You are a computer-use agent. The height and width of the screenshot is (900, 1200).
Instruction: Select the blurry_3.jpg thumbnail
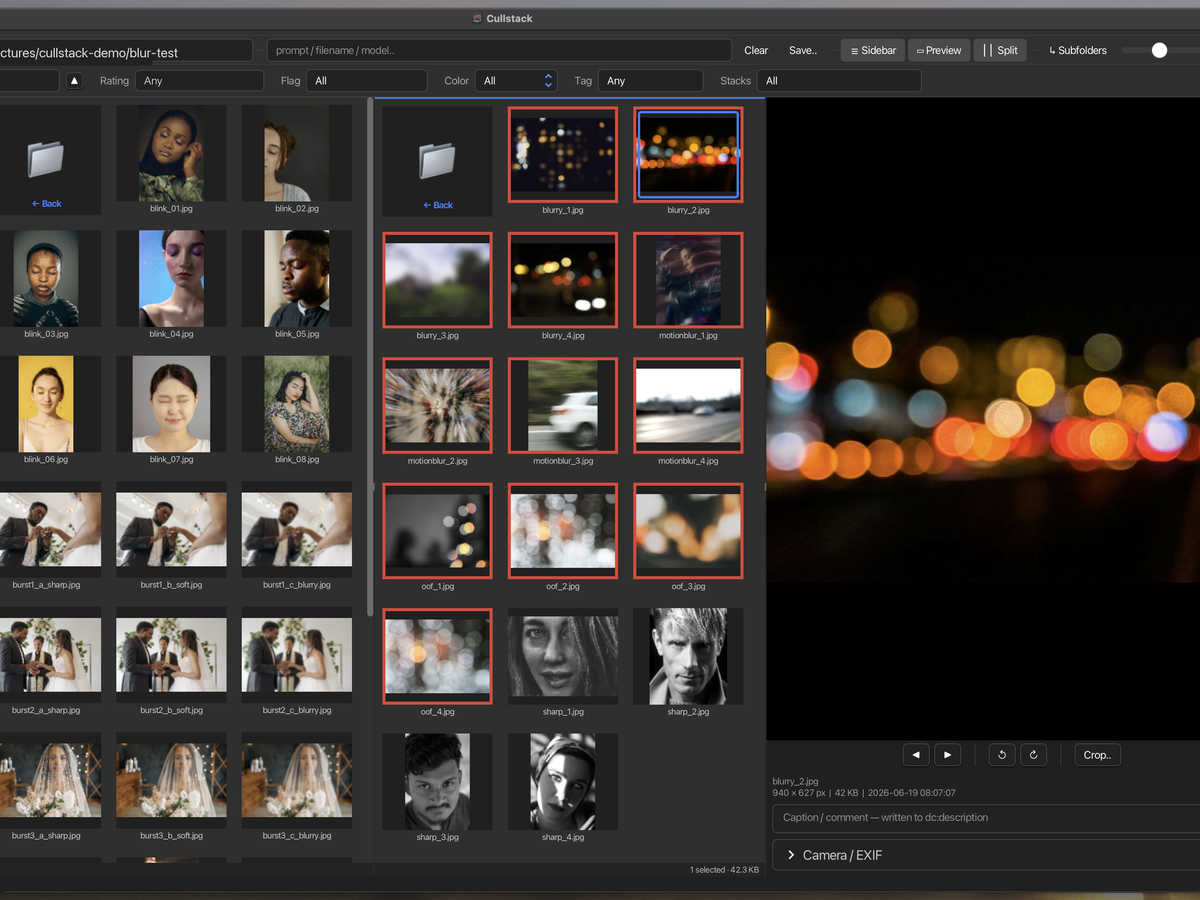click(x=437, y=280)
